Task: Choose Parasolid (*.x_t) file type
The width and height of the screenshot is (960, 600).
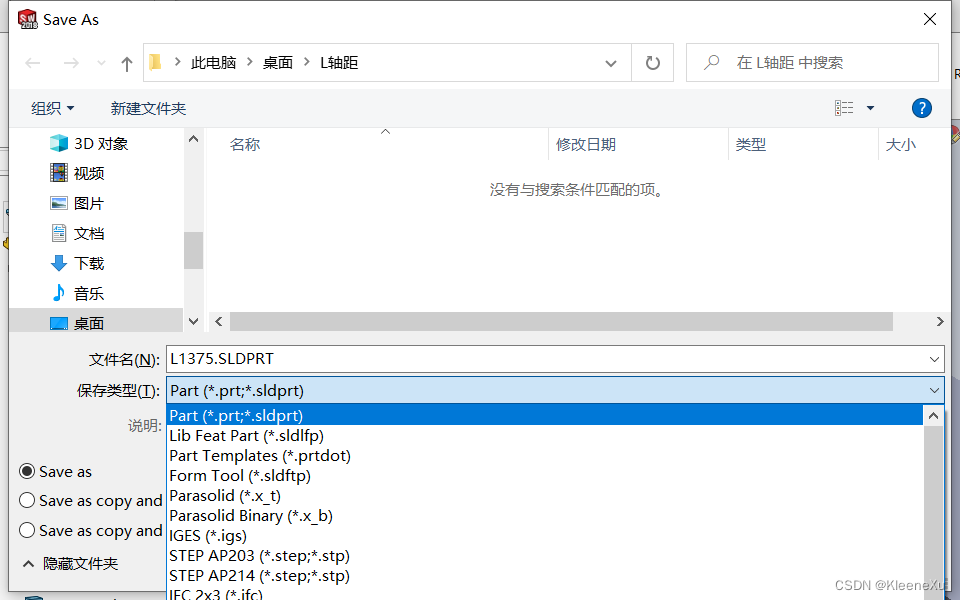Action: [225, 495]
